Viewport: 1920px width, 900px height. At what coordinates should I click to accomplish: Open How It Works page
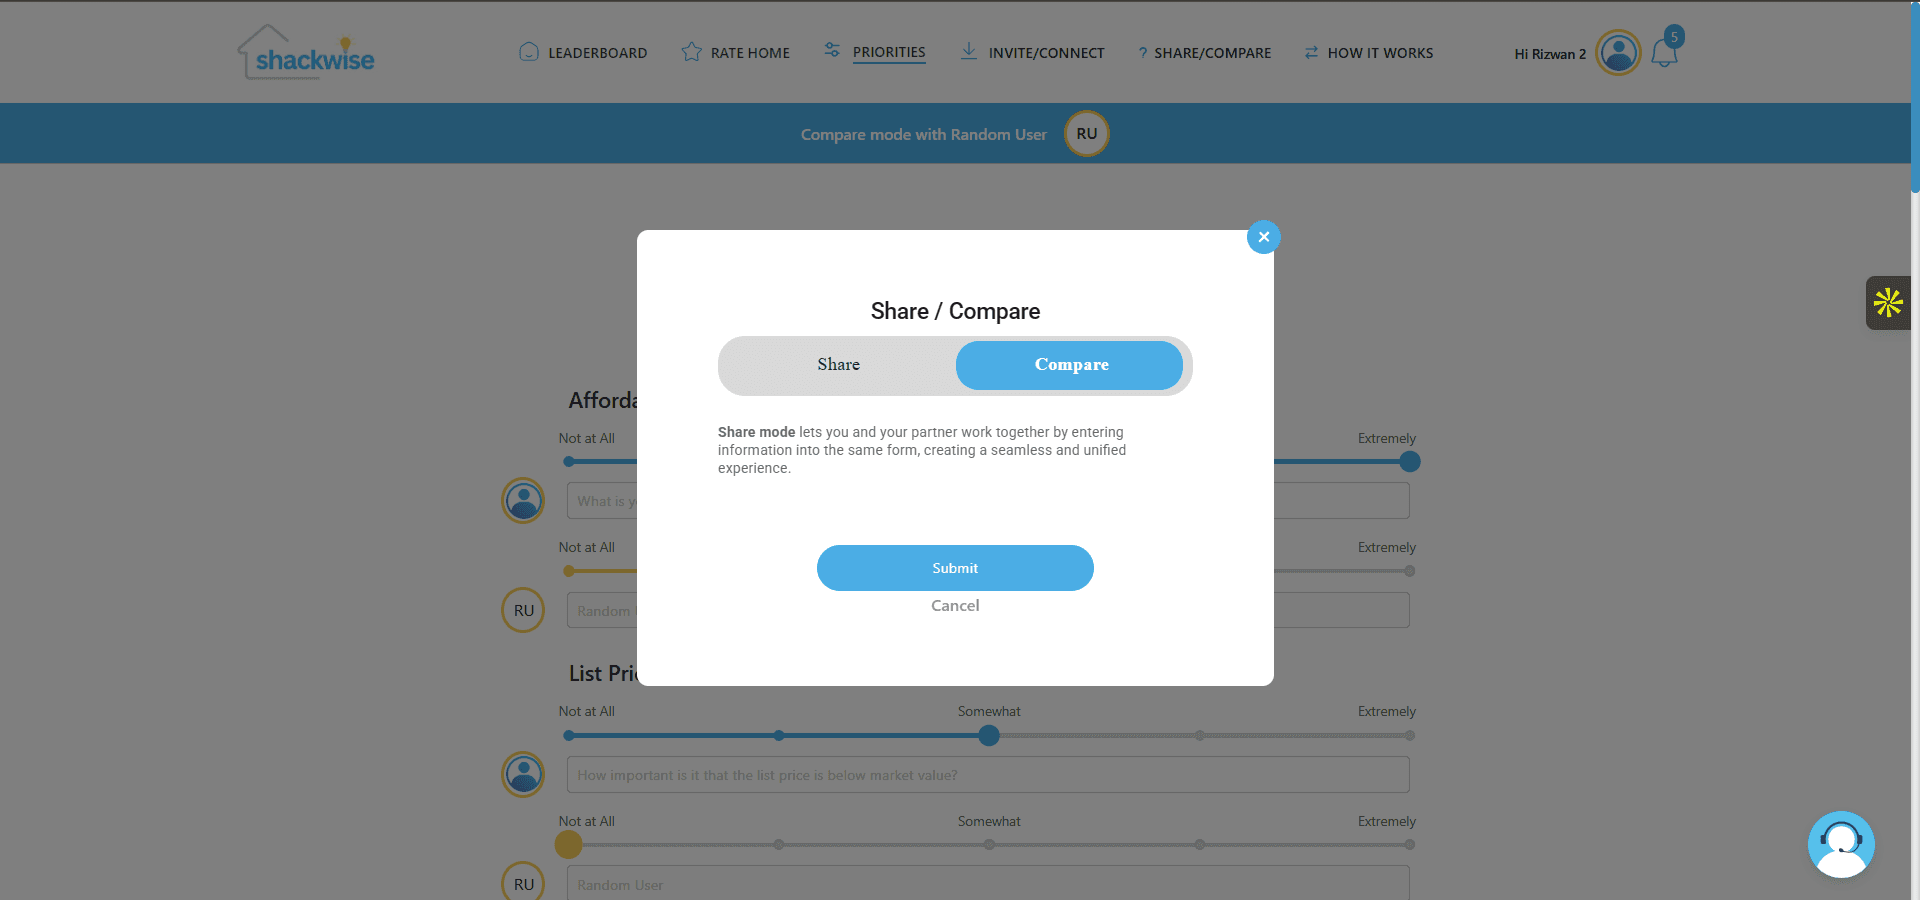[1380, 53]
